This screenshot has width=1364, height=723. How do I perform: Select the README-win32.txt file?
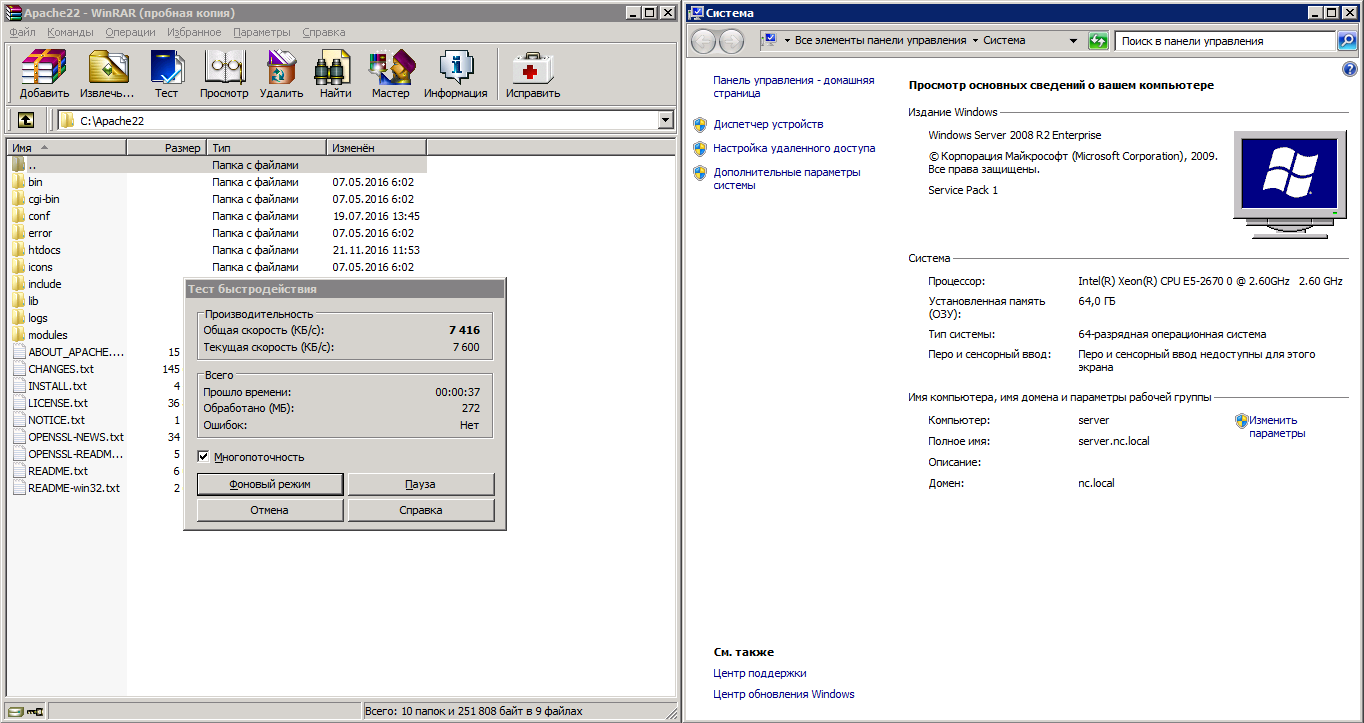coord(74,488)
